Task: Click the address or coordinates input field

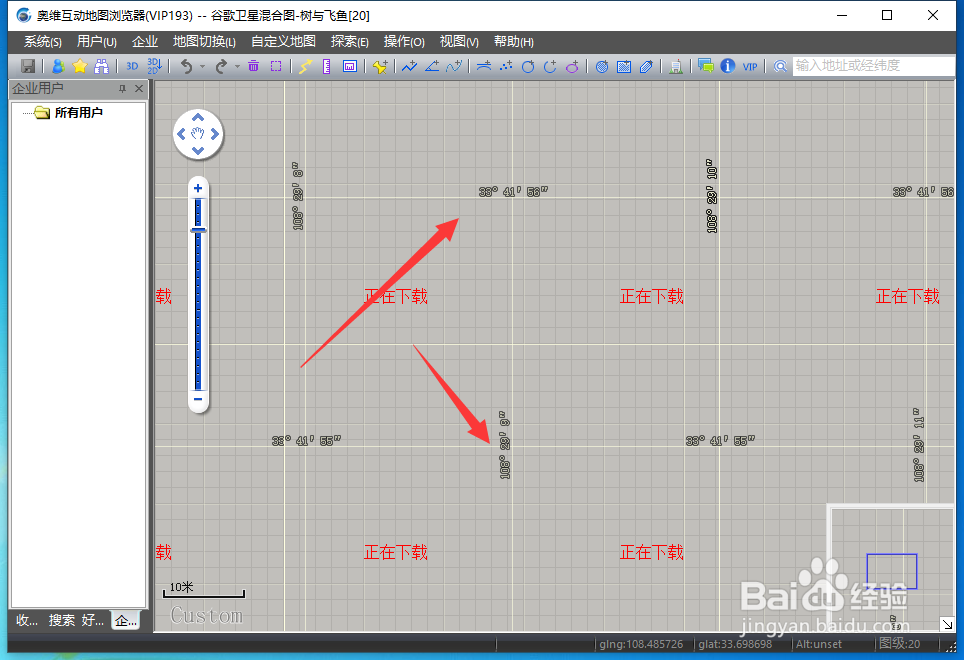Action: point(873,66)
